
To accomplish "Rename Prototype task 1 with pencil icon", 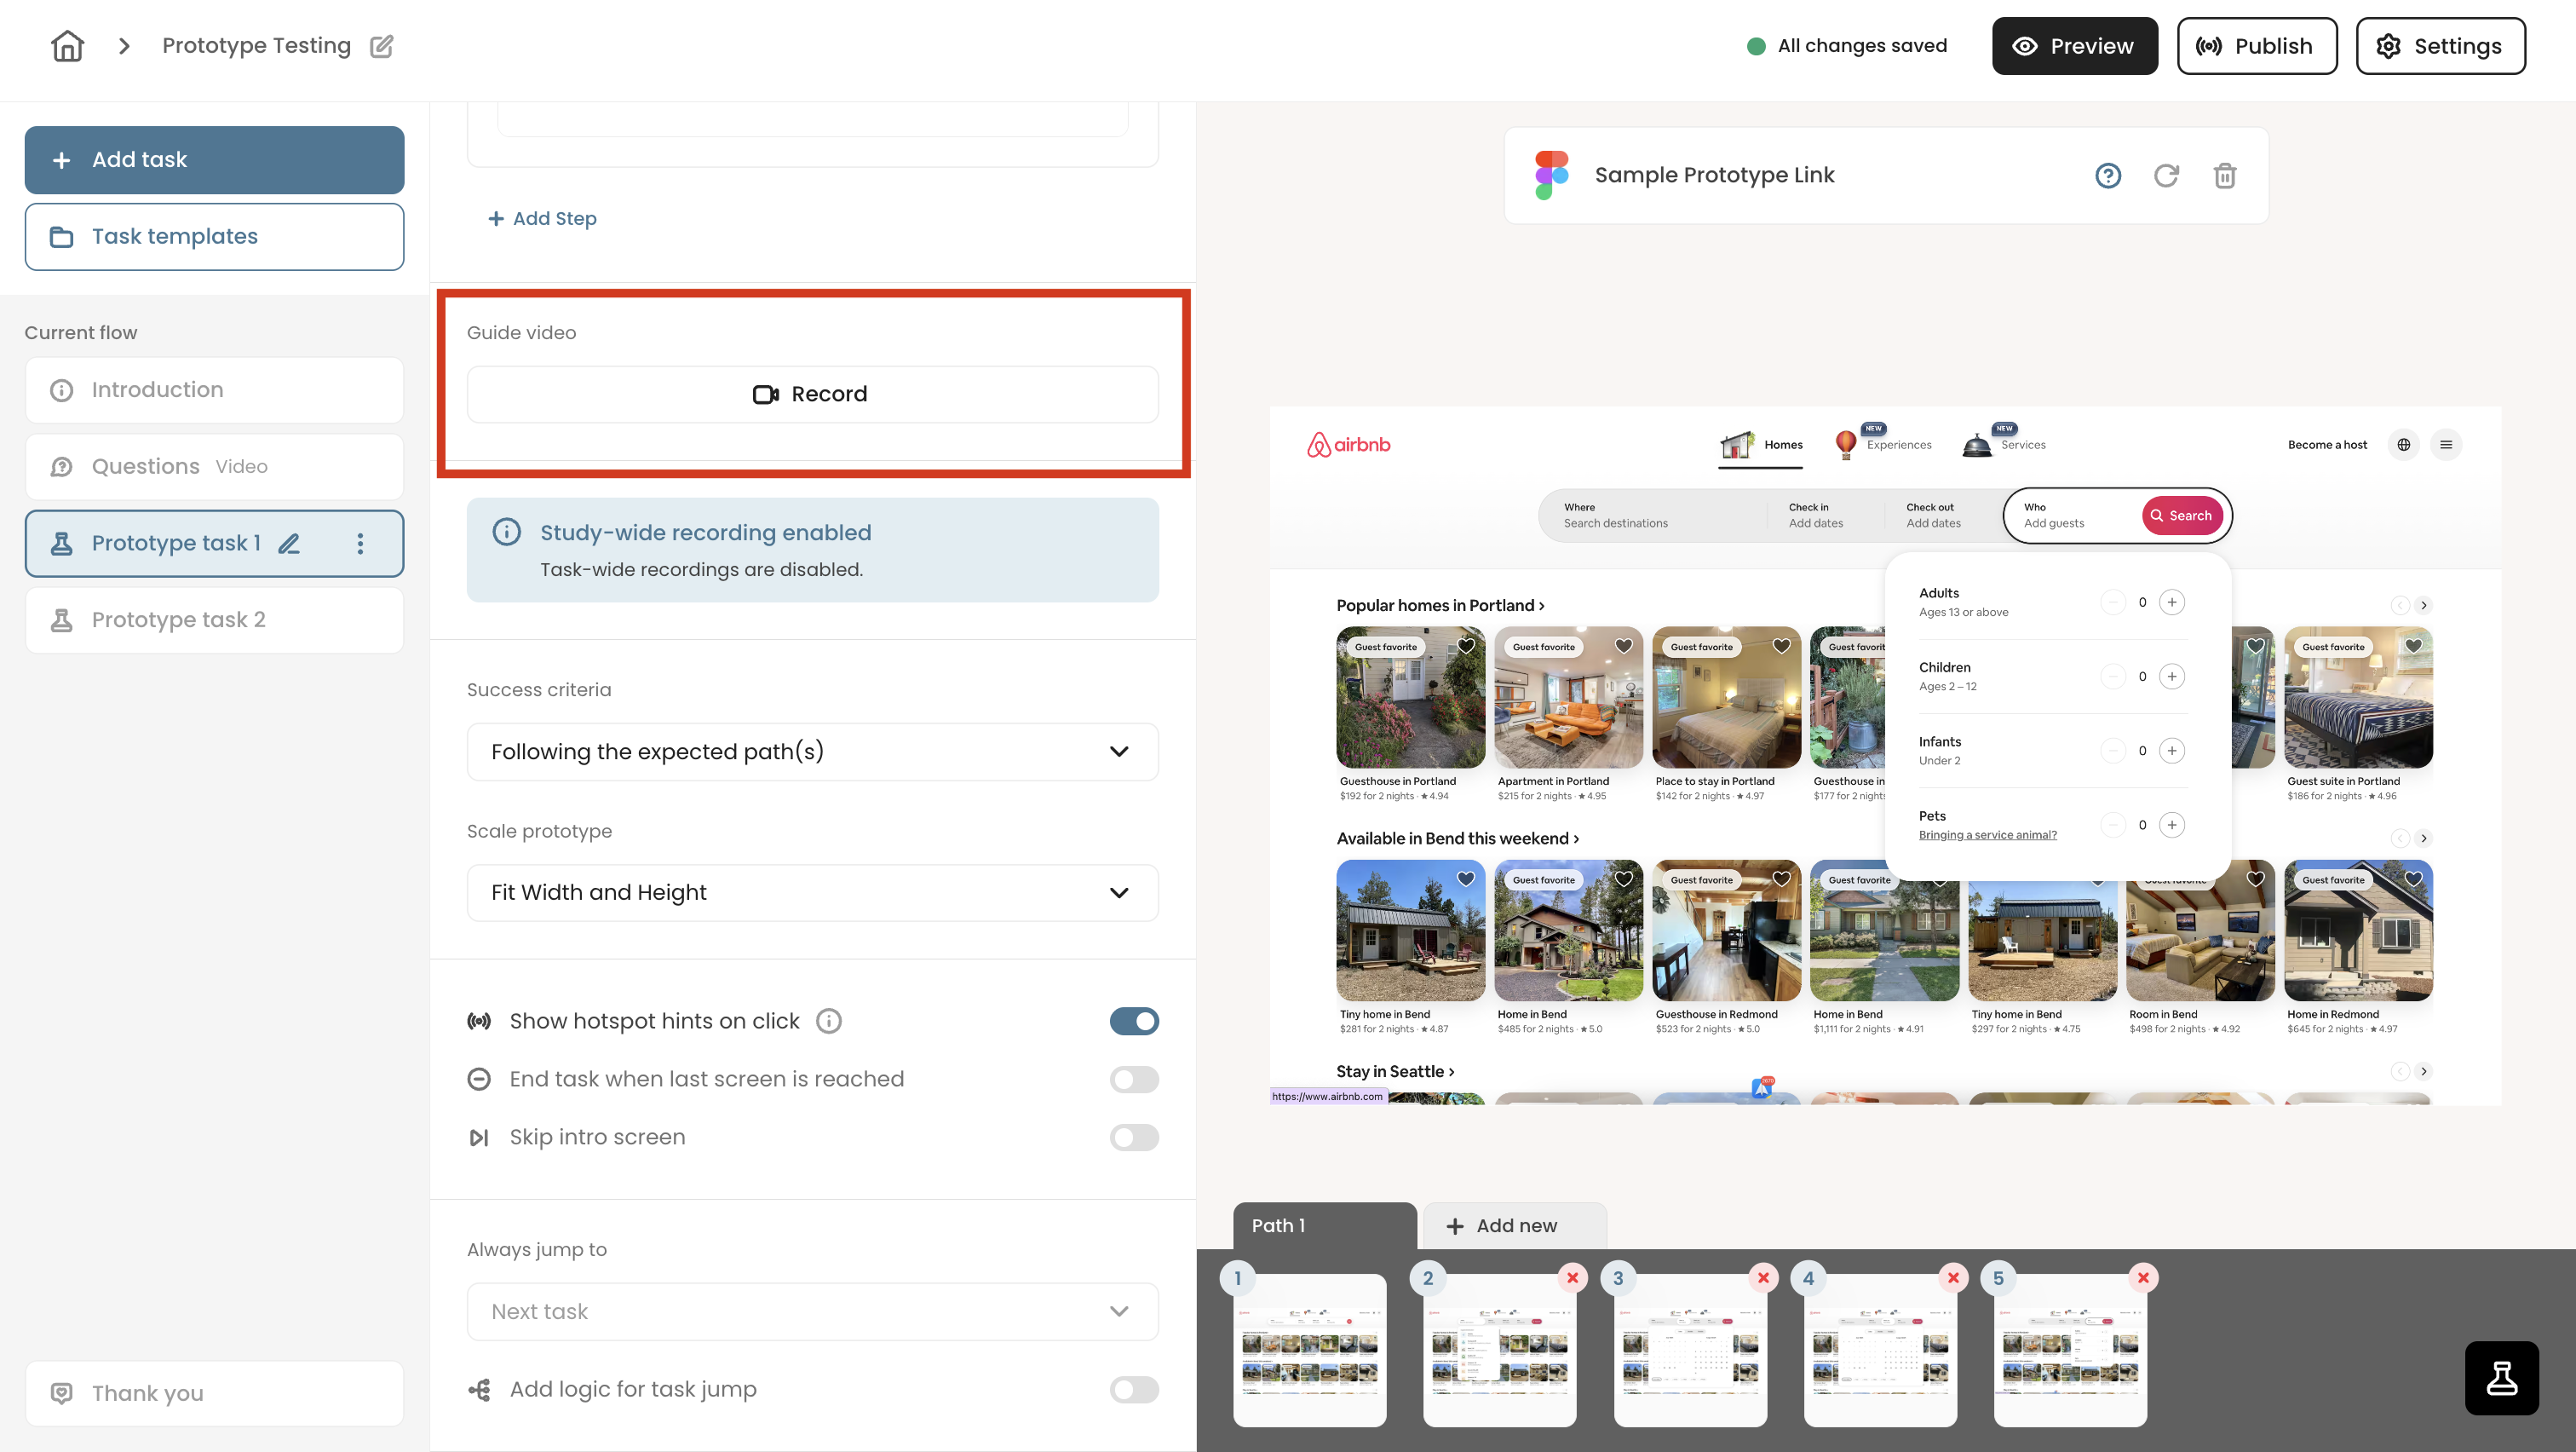I will 289,543.
